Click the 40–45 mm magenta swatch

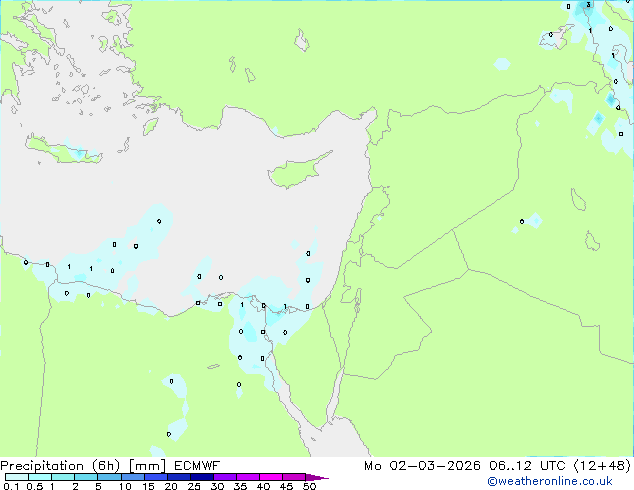pyautogui.click(x=271, y=477)
